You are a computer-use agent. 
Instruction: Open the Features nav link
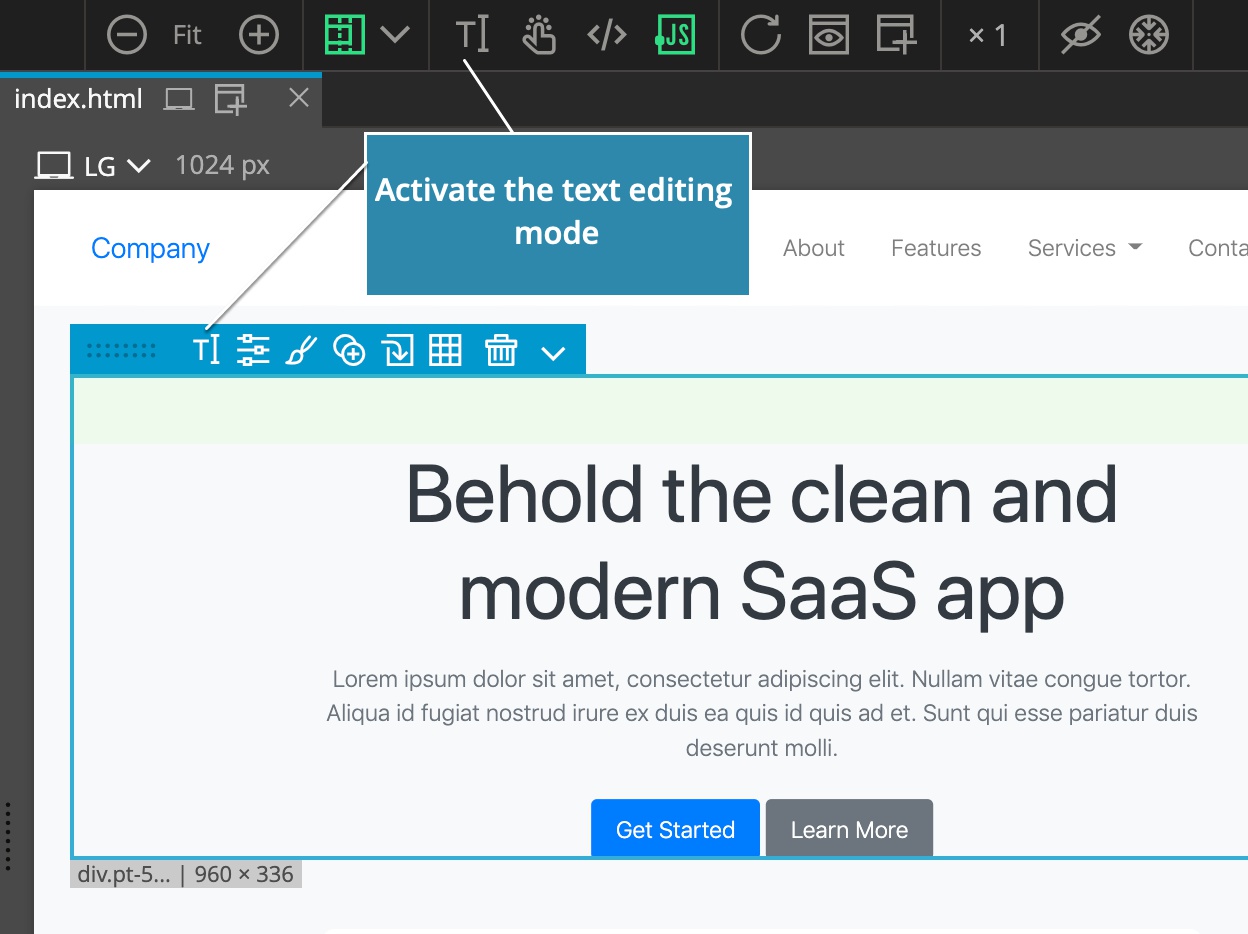point(936,248)
